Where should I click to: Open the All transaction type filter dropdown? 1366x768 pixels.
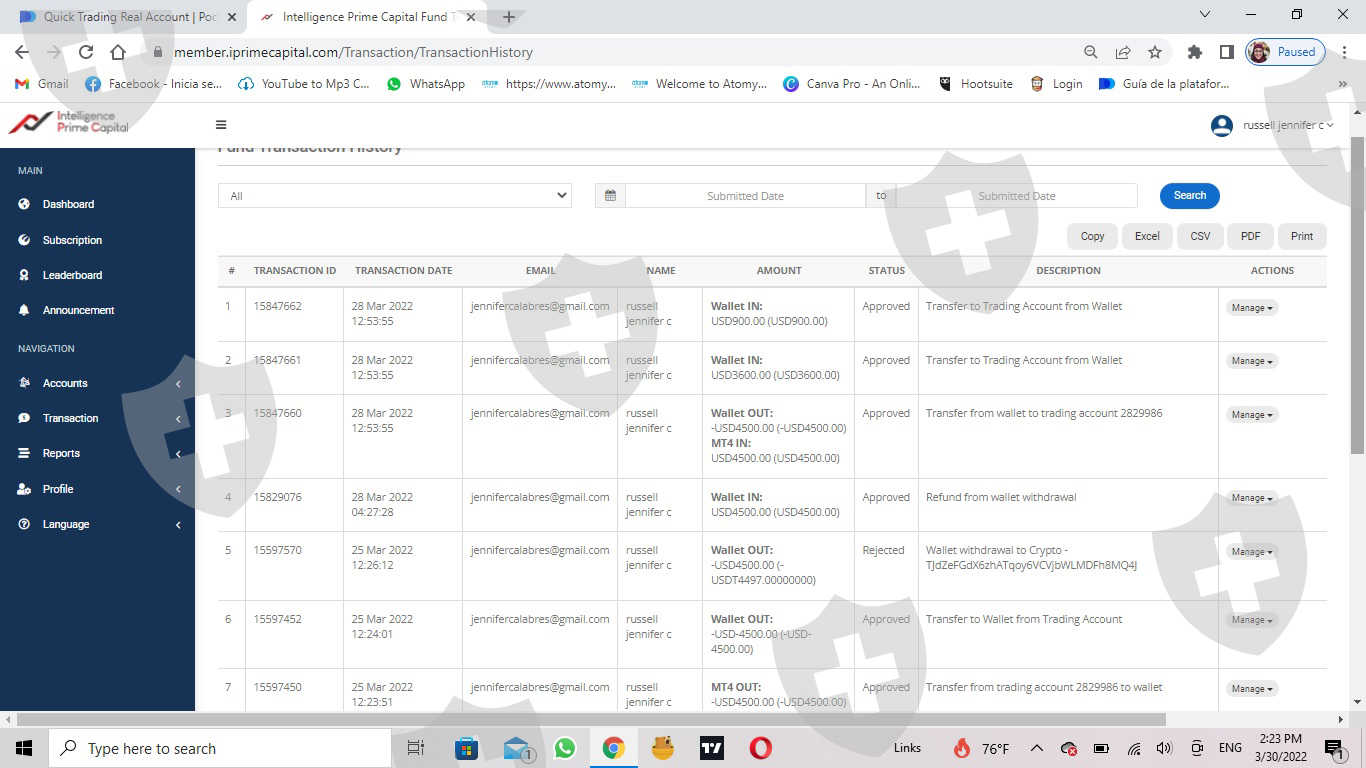pyautogui.click(x=394, y=196)
